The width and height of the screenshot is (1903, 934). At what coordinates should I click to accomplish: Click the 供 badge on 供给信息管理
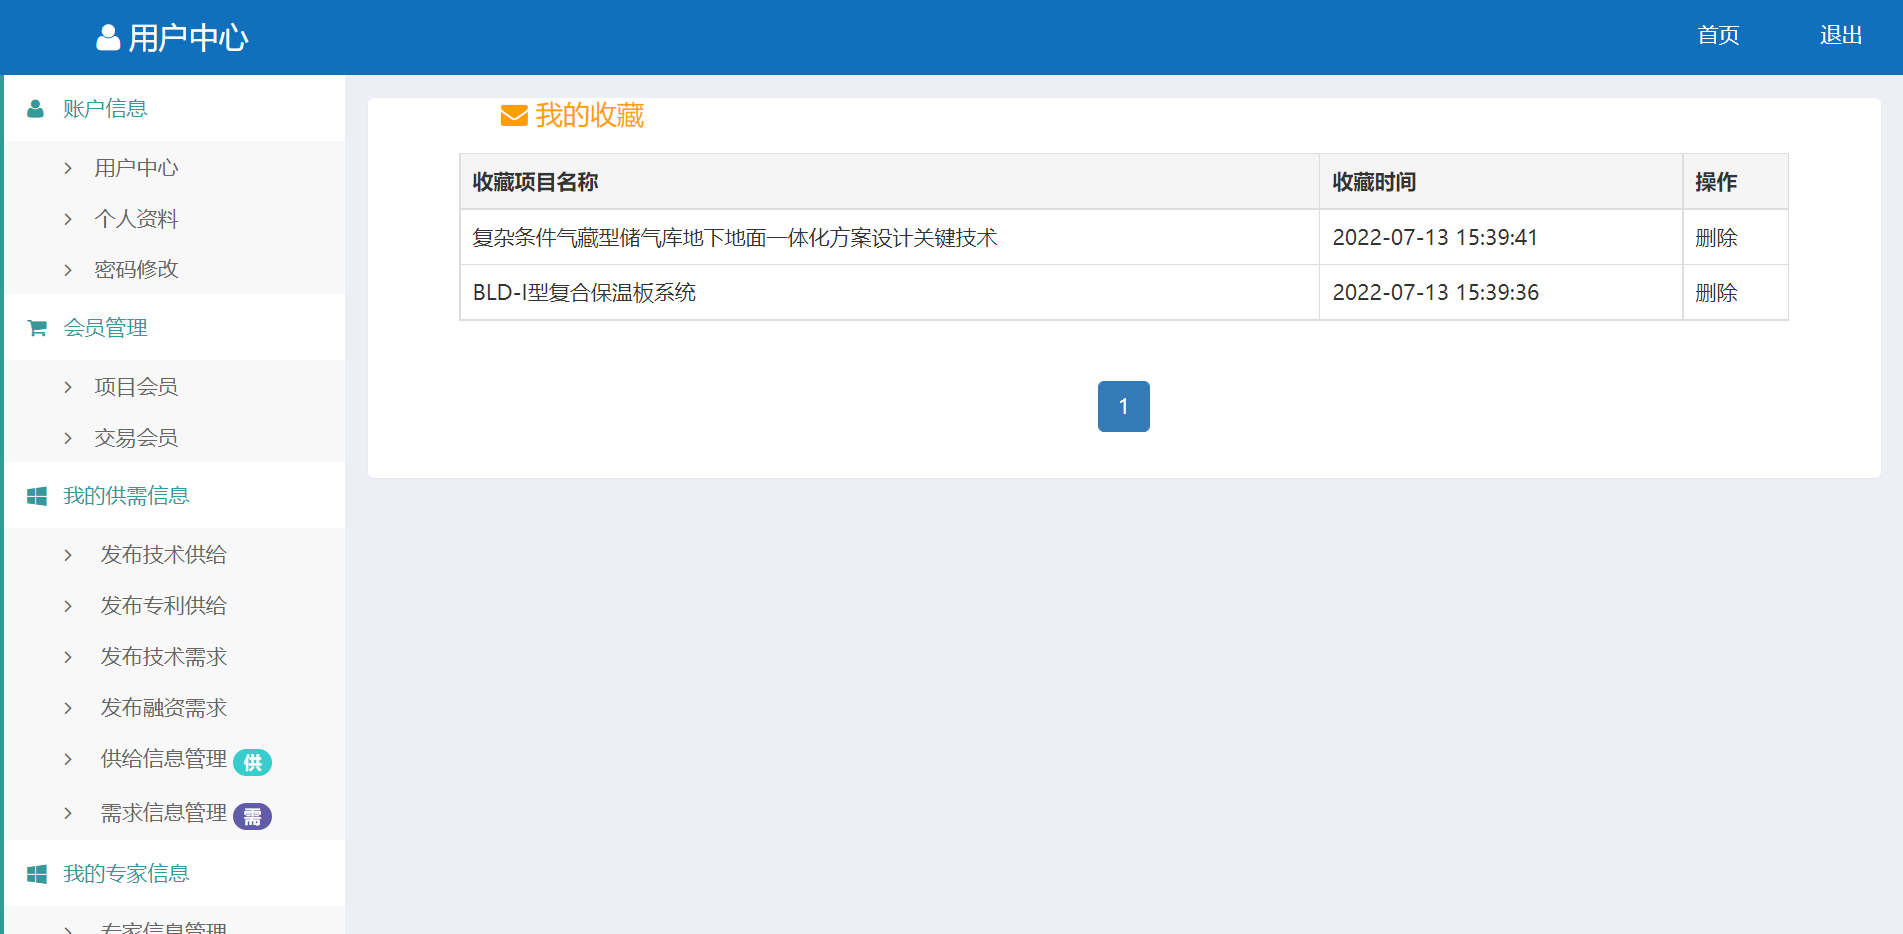(252, 763)
